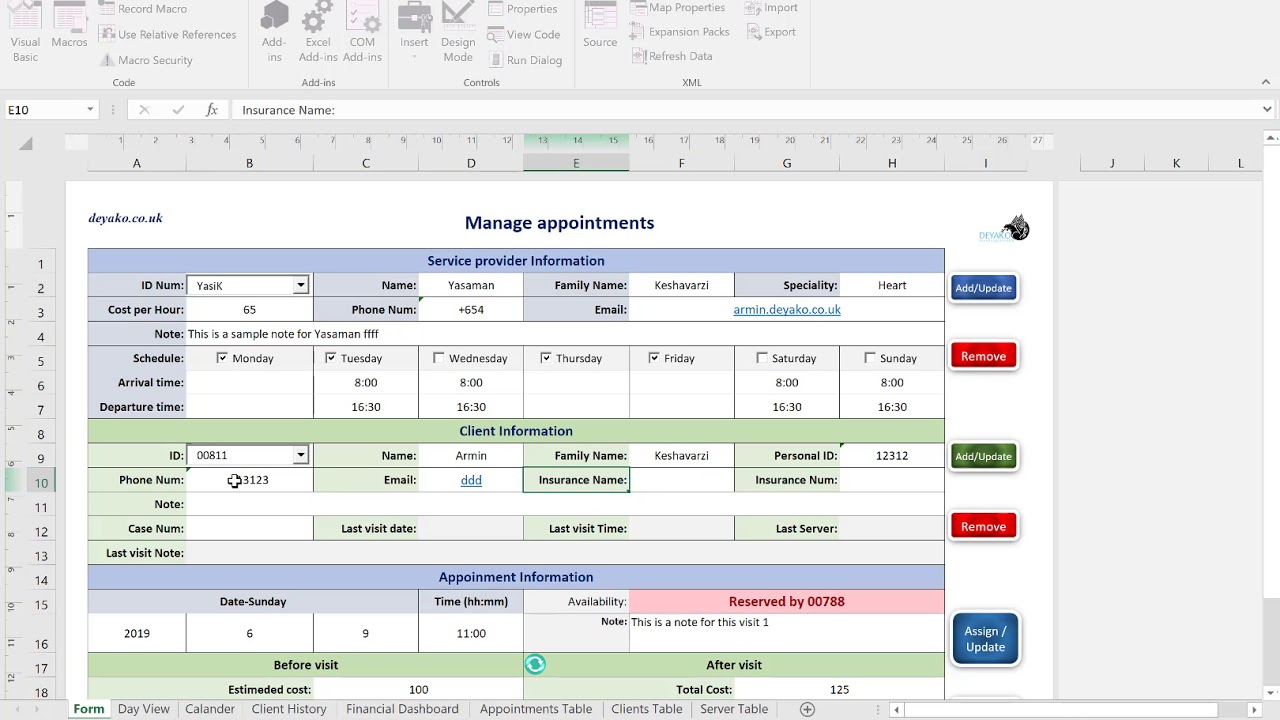
Task: Open the Name Box dropdown
Action: tap(90, 110)
